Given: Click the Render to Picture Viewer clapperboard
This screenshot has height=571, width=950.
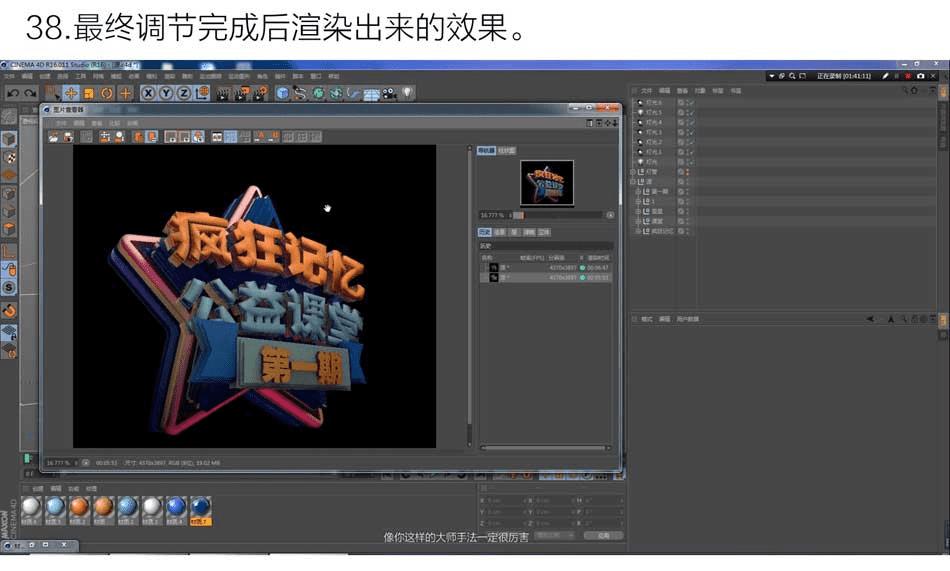Looking at the screenshot, I should coord(242,93).
